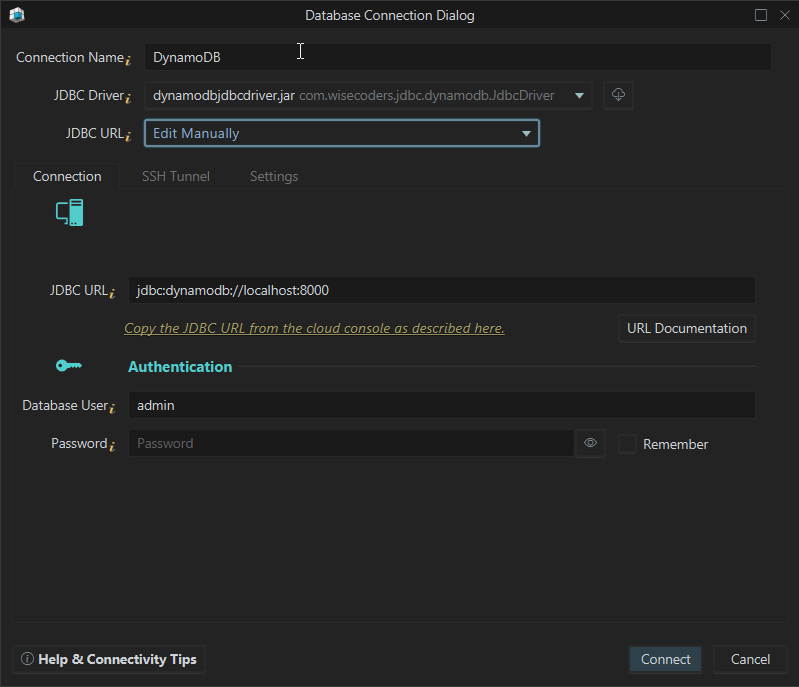Toggle password visibility with eye icon
The image size is (799, 687).
[x=590, y=443]
